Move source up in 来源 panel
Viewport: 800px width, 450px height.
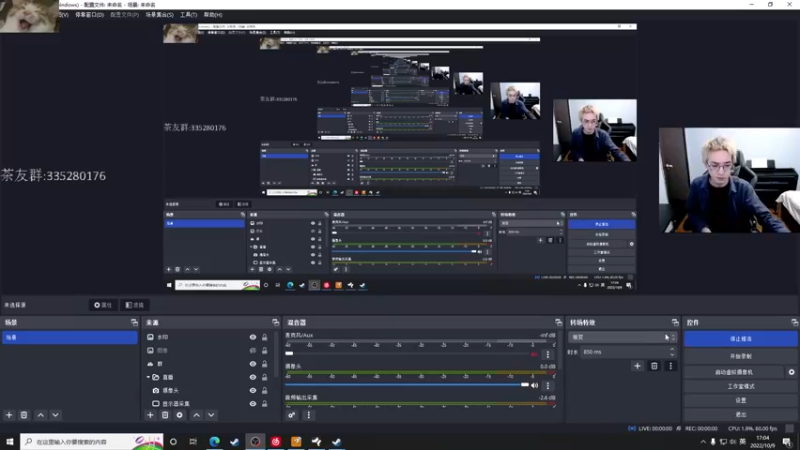(196, 415)
